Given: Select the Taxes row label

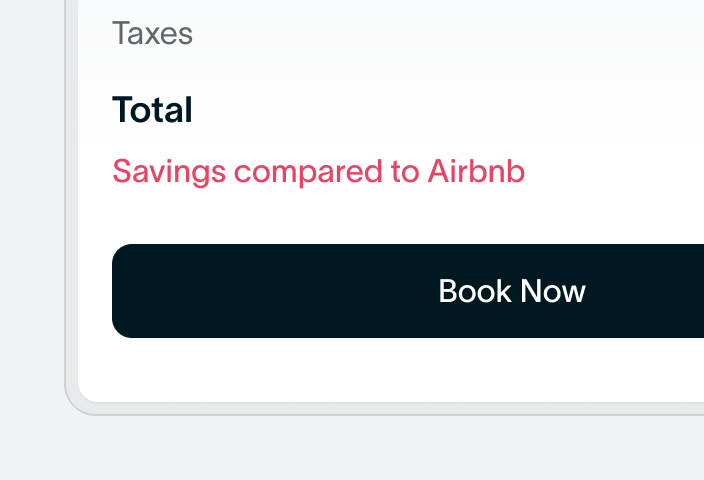Looking at the screenshot, I should [152, 34].
